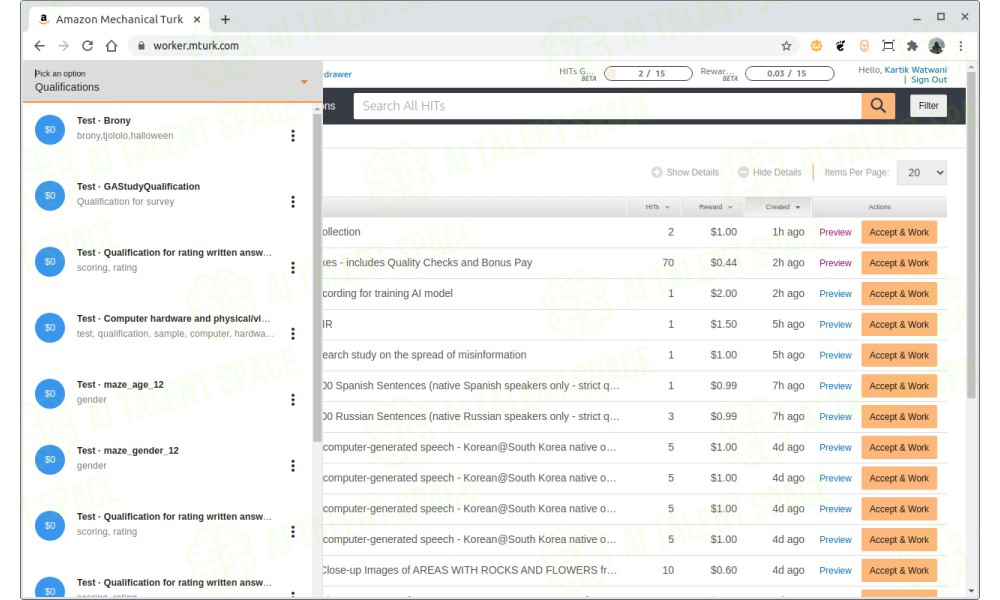The image size is (1000, 600).
Task: Close the Amazon Mechanical Turk tab
Action: point(197,20)
